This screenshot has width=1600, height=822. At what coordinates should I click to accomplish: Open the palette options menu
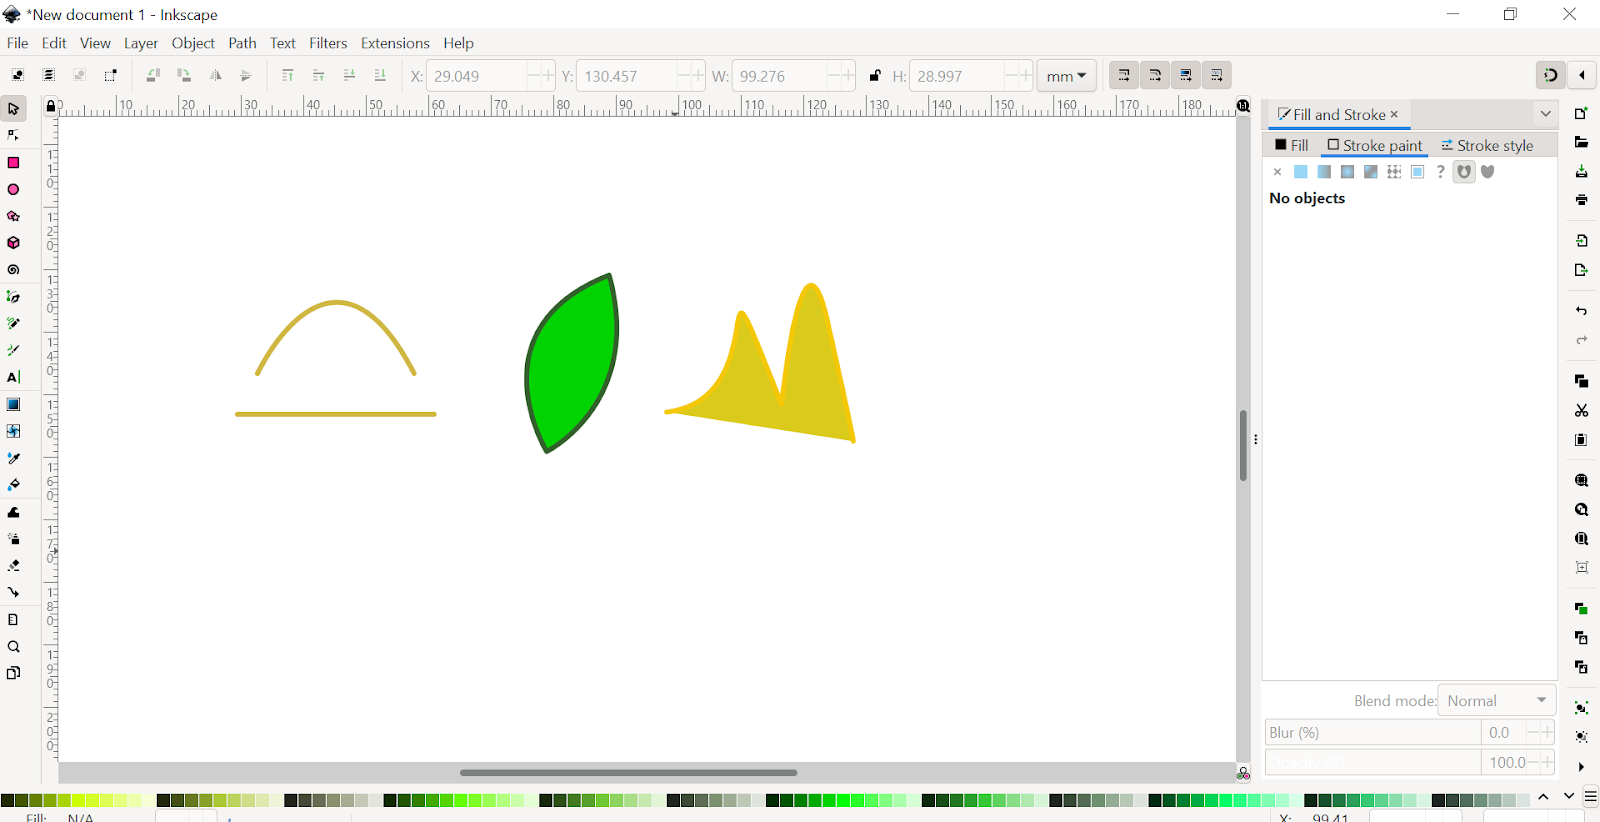[x=1590, y=797]
